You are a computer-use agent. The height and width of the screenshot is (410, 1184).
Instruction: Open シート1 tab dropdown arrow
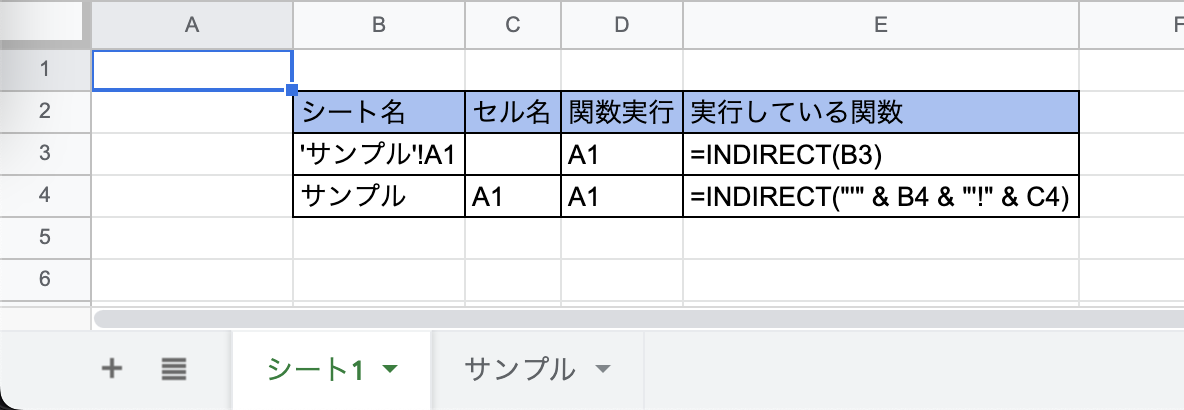[x=391, y=370]
